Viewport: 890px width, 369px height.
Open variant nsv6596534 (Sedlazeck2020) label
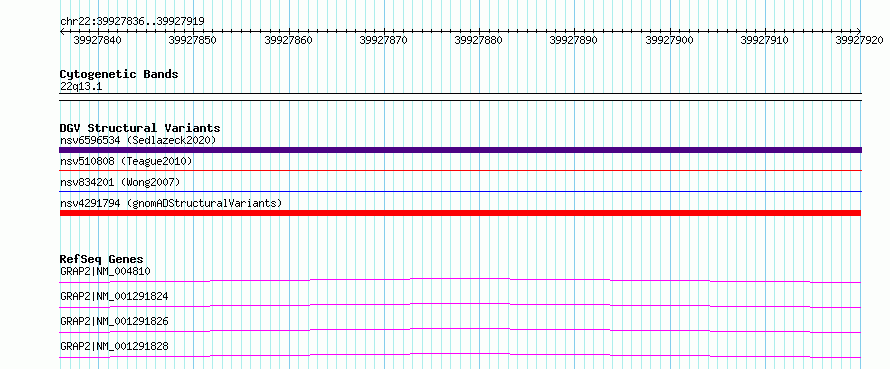tap(138, 140)
